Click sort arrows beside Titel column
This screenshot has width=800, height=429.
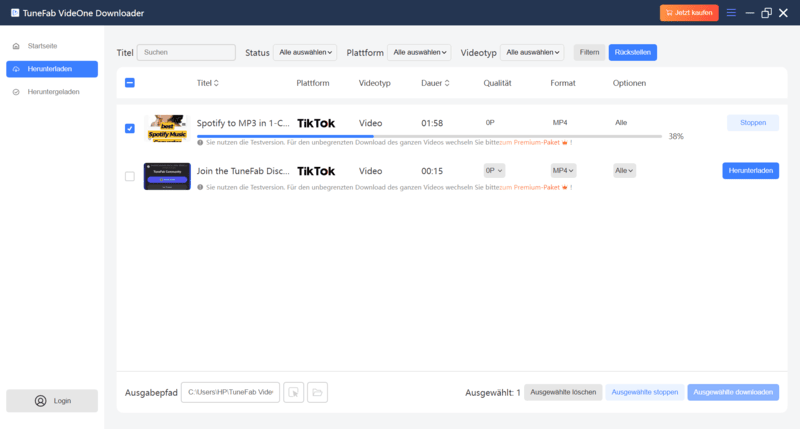[216, 83]
